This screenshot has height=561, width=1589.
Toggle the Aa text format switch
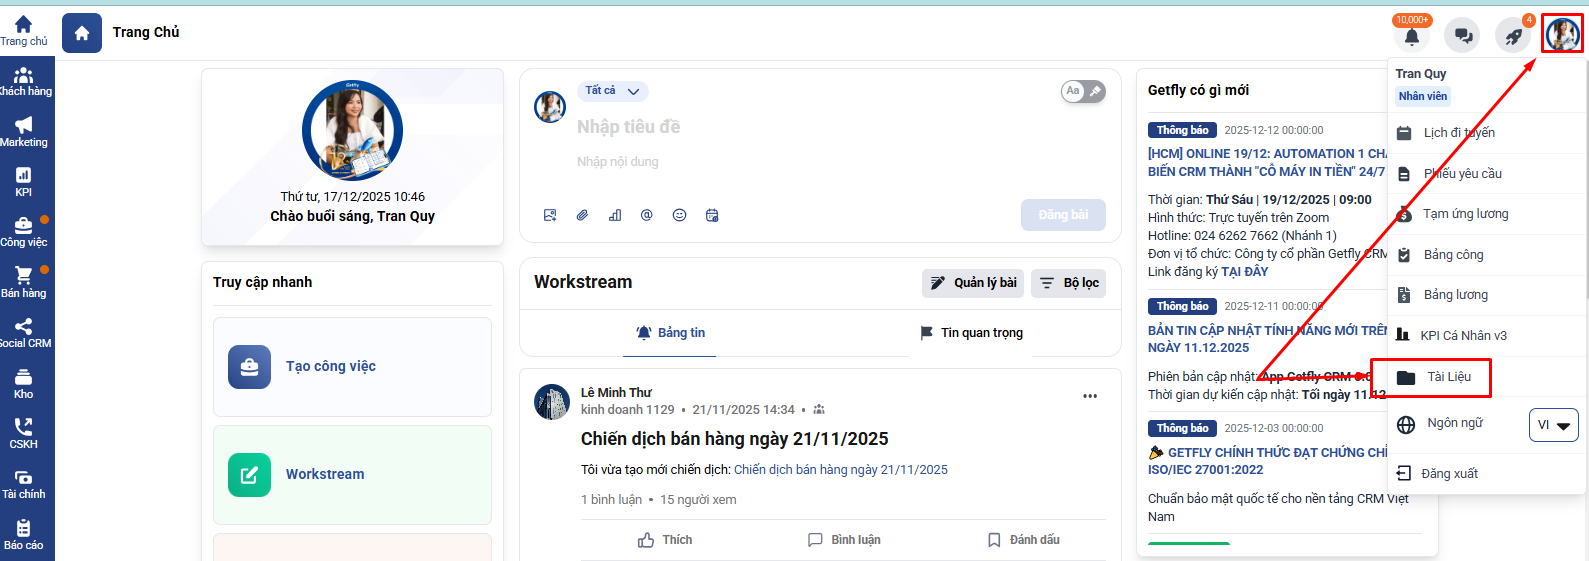pyautogui.click(x=1083, y=92)
